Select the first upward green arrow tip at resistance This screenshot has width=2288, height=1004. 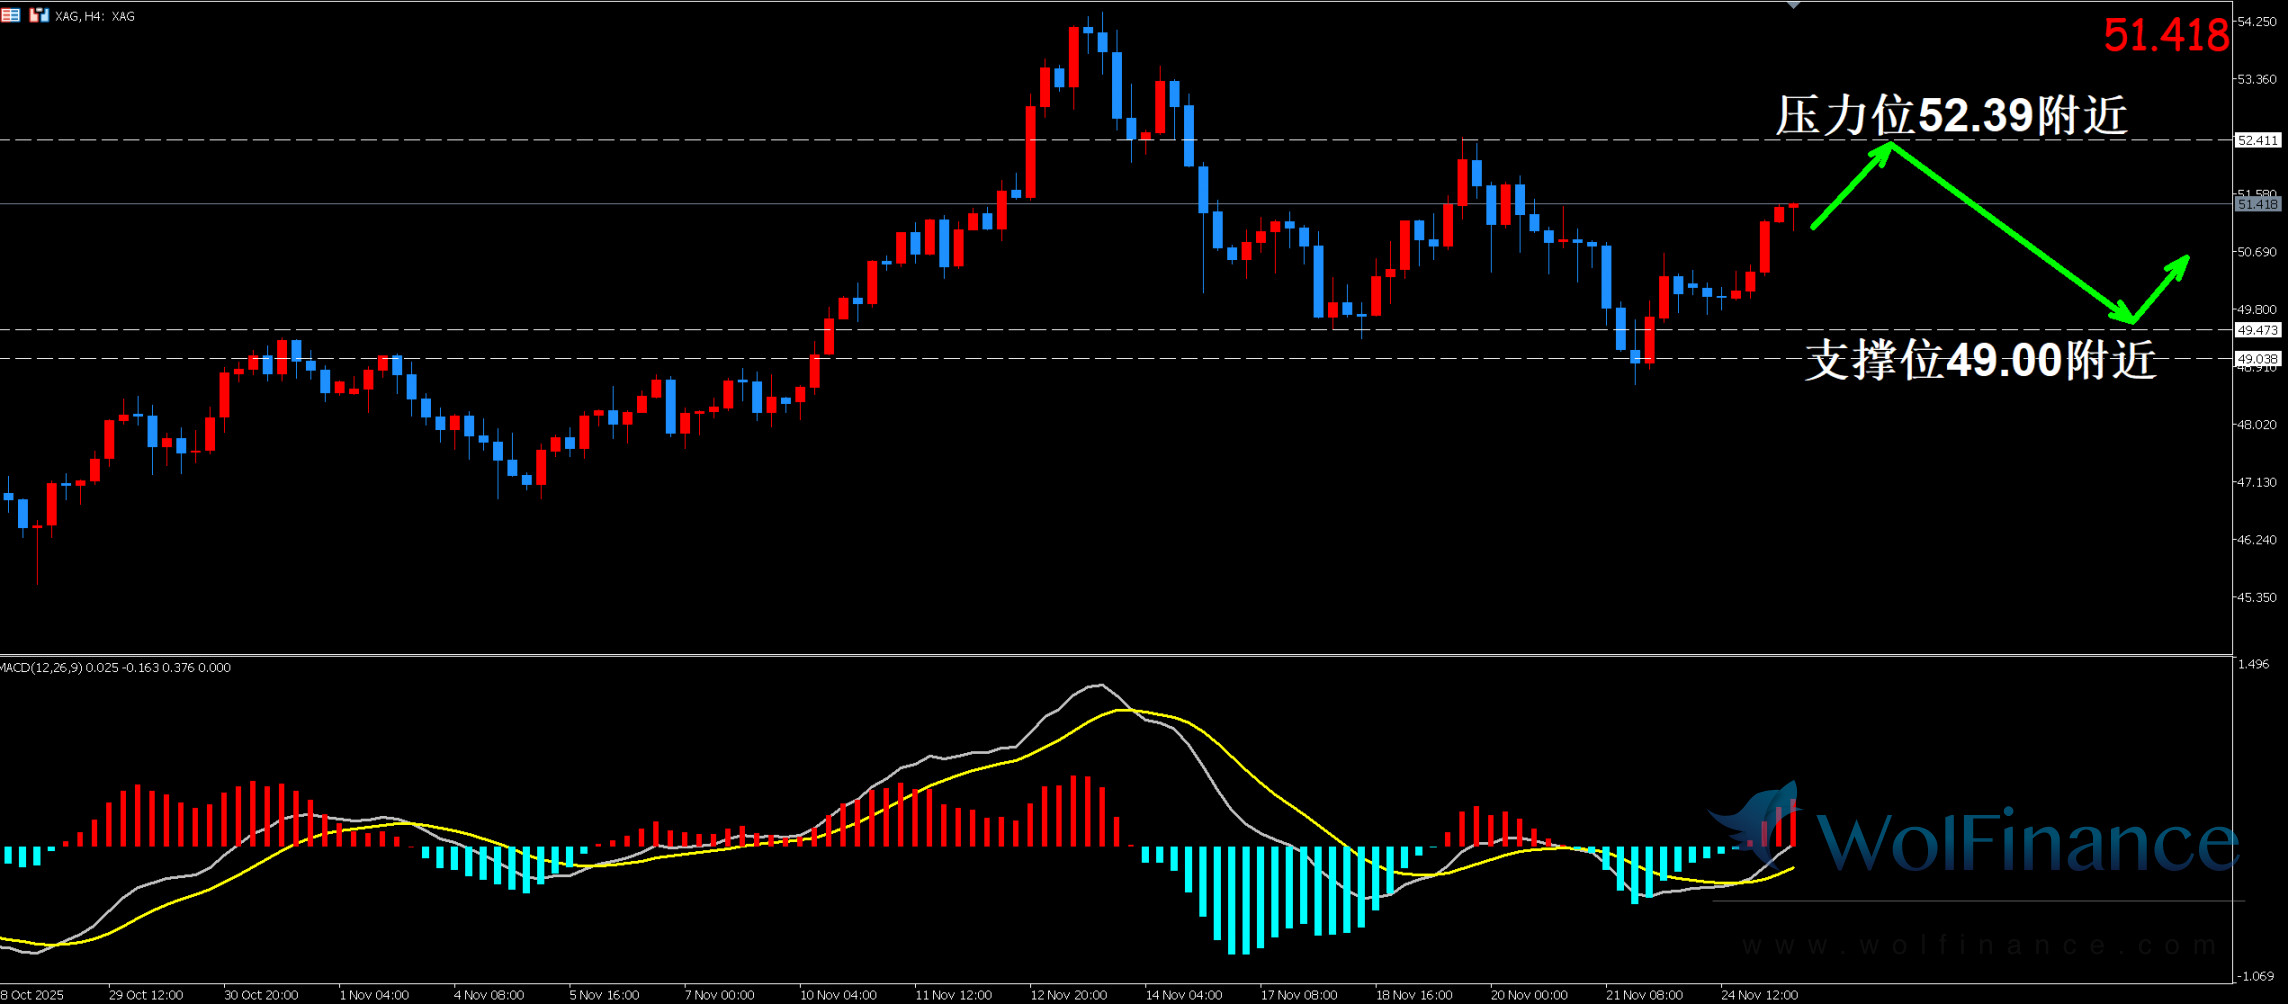(x=1889, y=146)
